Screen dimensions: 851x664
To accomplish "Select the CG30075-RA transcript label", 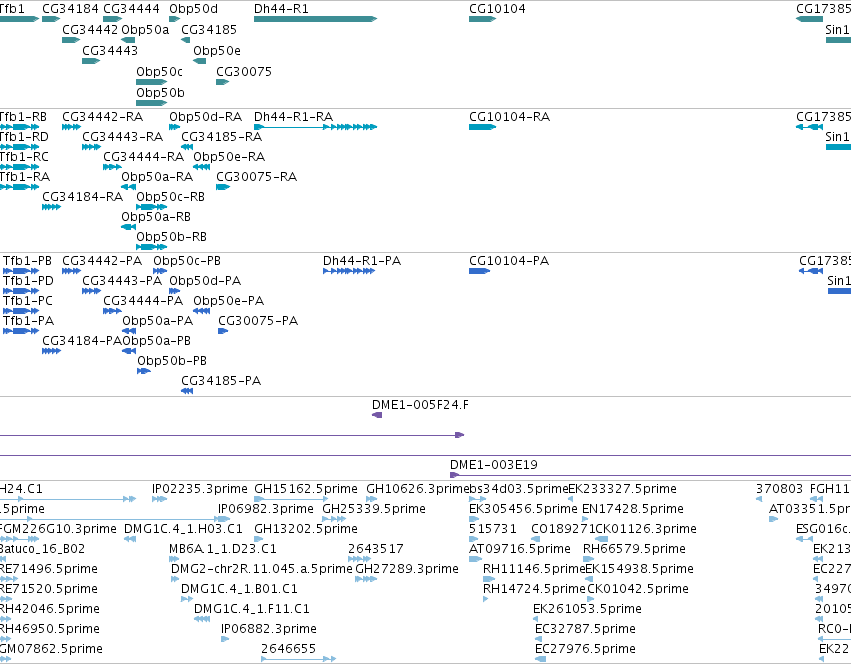I will (x=257, y=178).
